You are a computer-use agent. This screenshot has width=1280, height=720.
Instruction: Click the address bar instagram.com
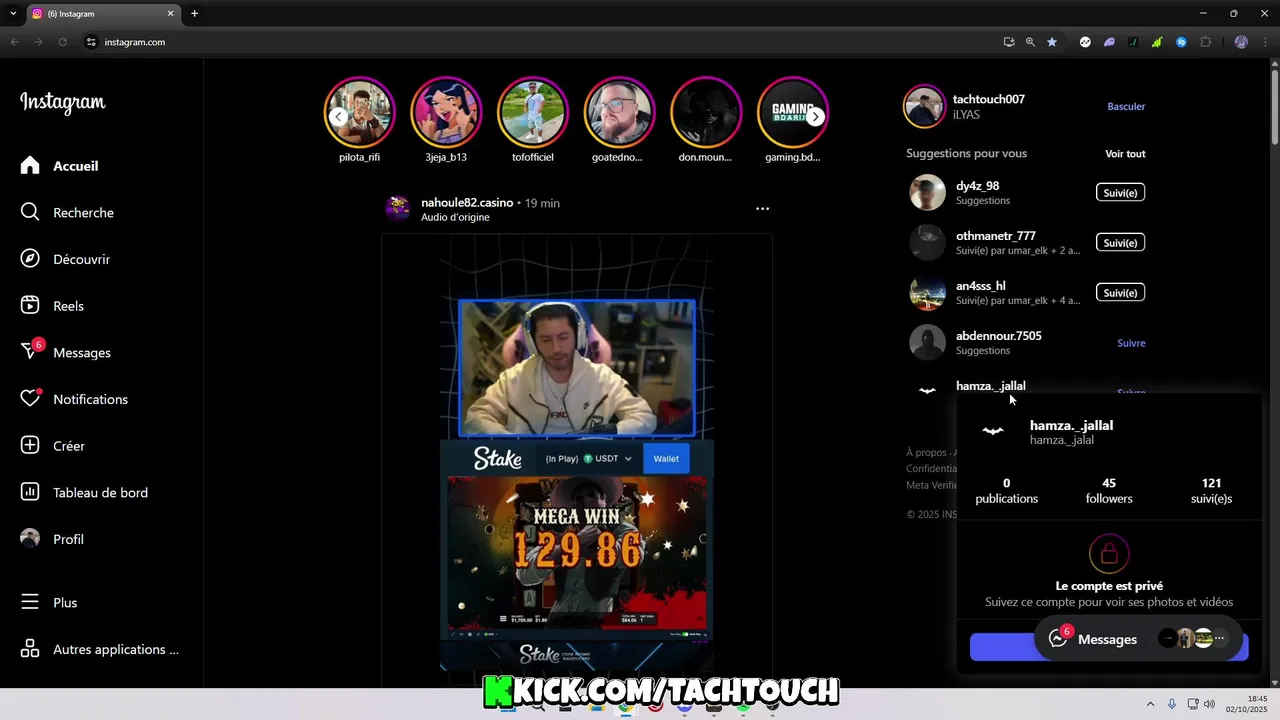[135, 42]
